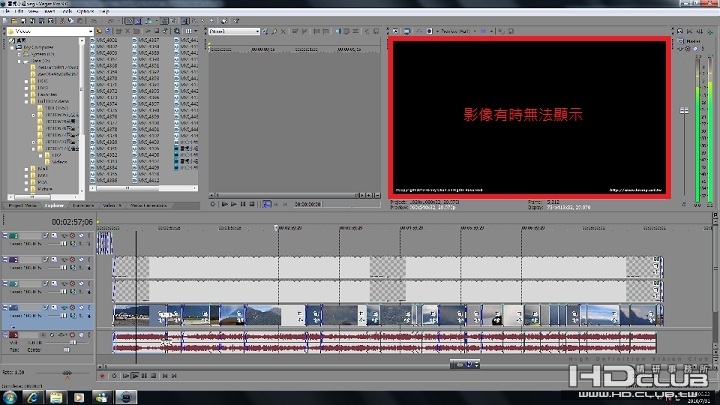The height and width of the screenshot is (405, 720).
Task: Copy using the main toolbar icon
Action: tap(71, 21)
